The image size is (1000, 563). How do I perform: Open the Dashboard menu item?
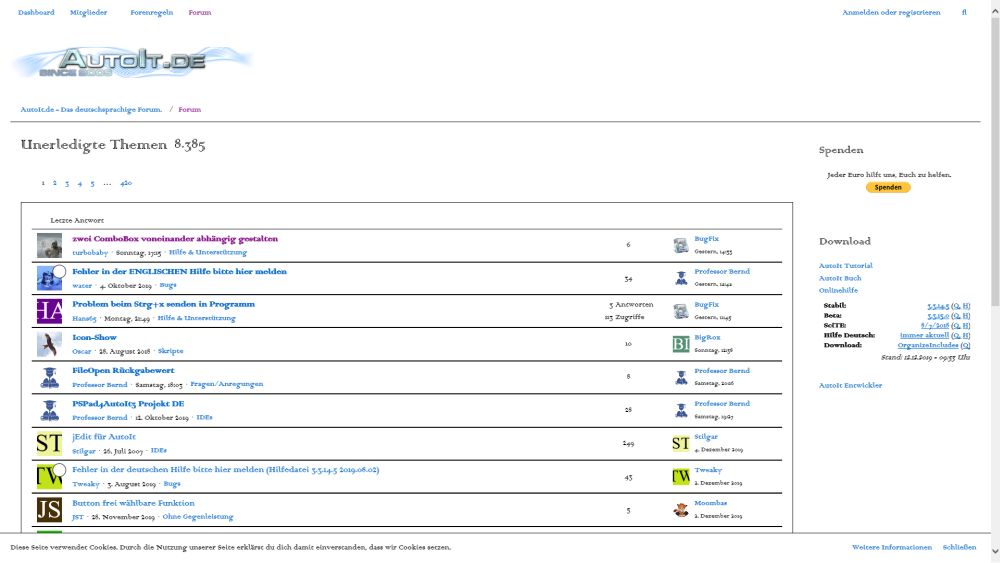coord(36,13)
